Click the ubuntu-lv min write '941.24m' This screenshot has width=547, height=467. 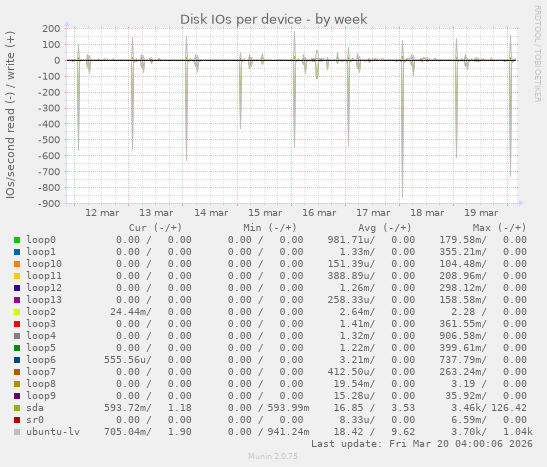click(x=288, y=432)
